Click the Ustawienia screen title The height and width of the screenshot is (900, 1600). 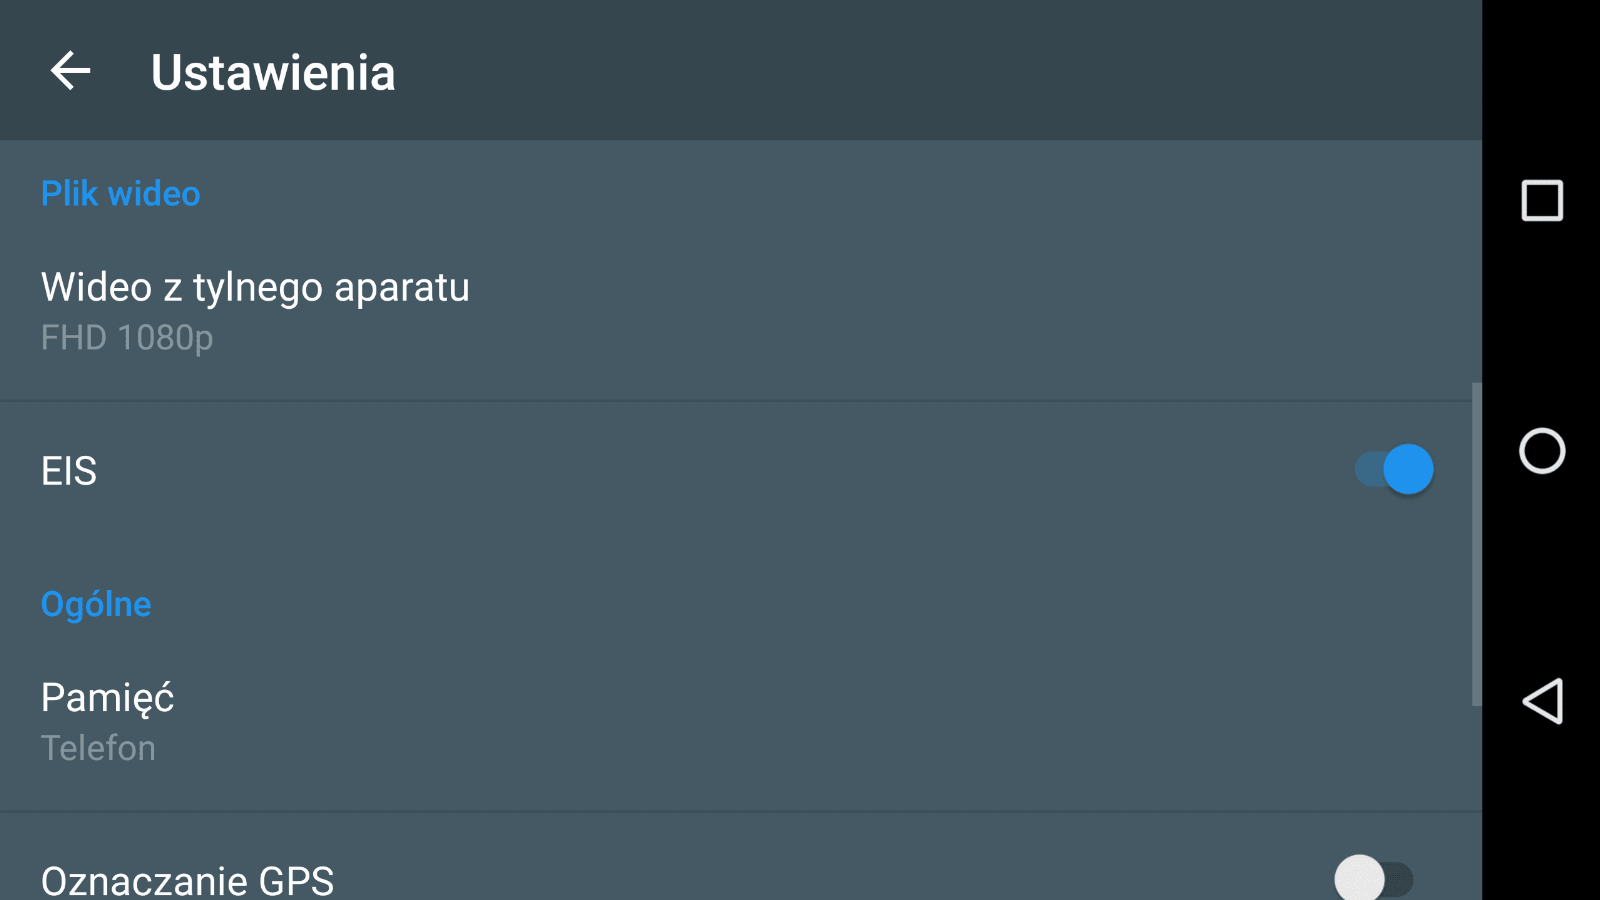tap(273, 72)
